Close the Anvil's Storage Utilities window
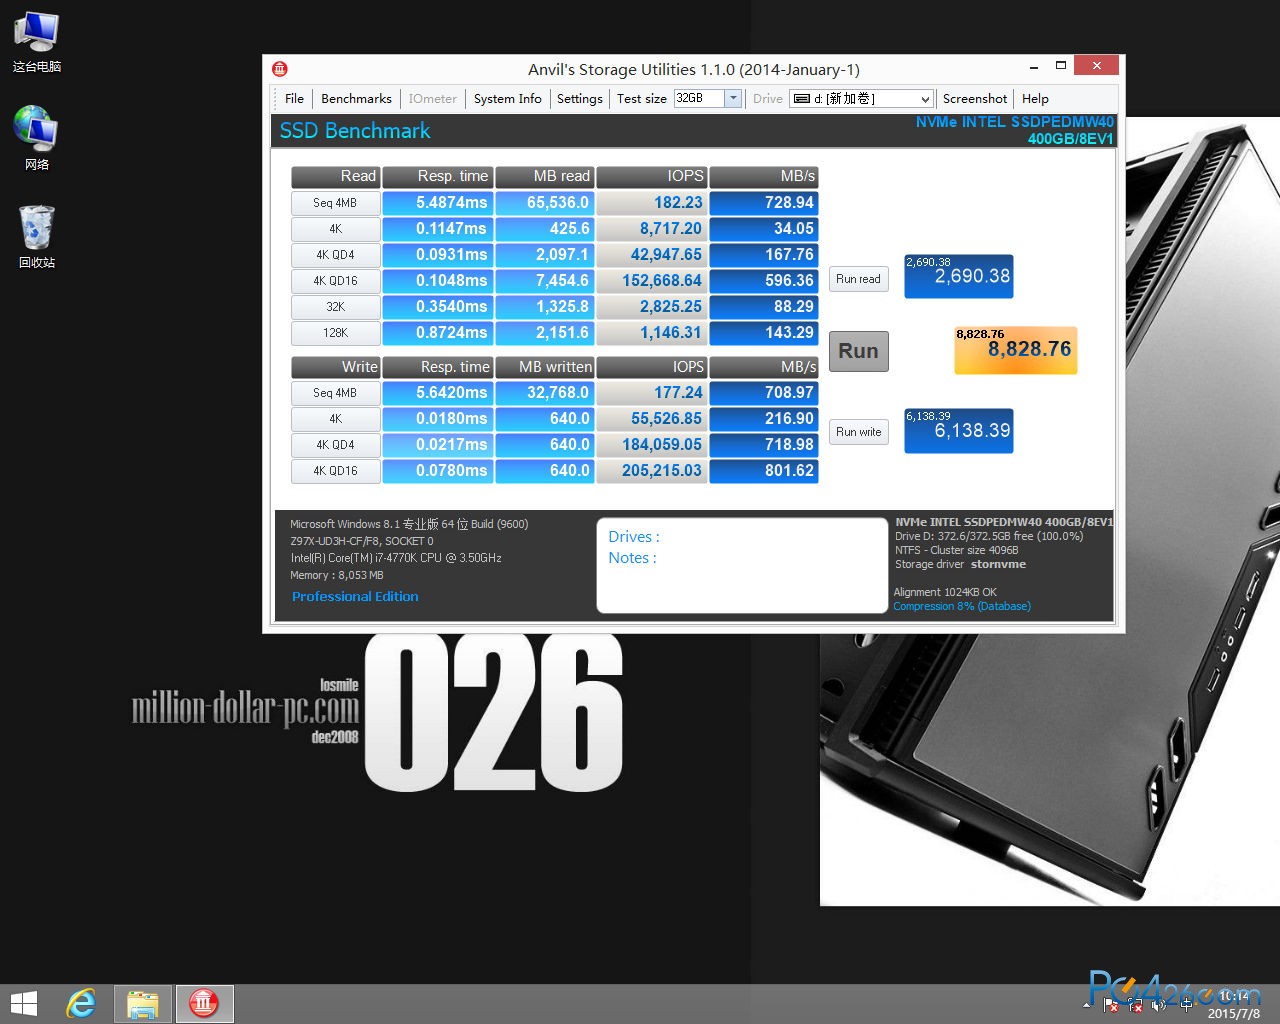The height and width of the screenshot is (1024, 1280). pyautogui.click(x=1097, y=66)
